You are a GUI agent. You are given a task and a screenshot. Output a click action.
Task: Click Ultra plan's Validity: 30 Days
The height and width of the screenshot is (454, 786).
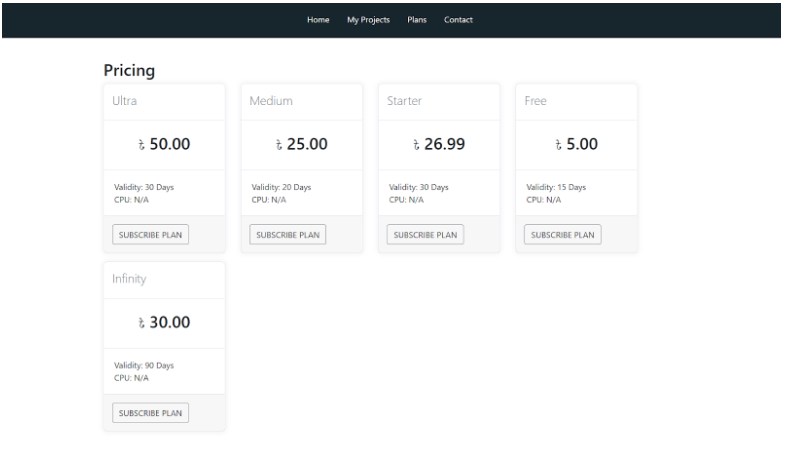coord(144,187)
